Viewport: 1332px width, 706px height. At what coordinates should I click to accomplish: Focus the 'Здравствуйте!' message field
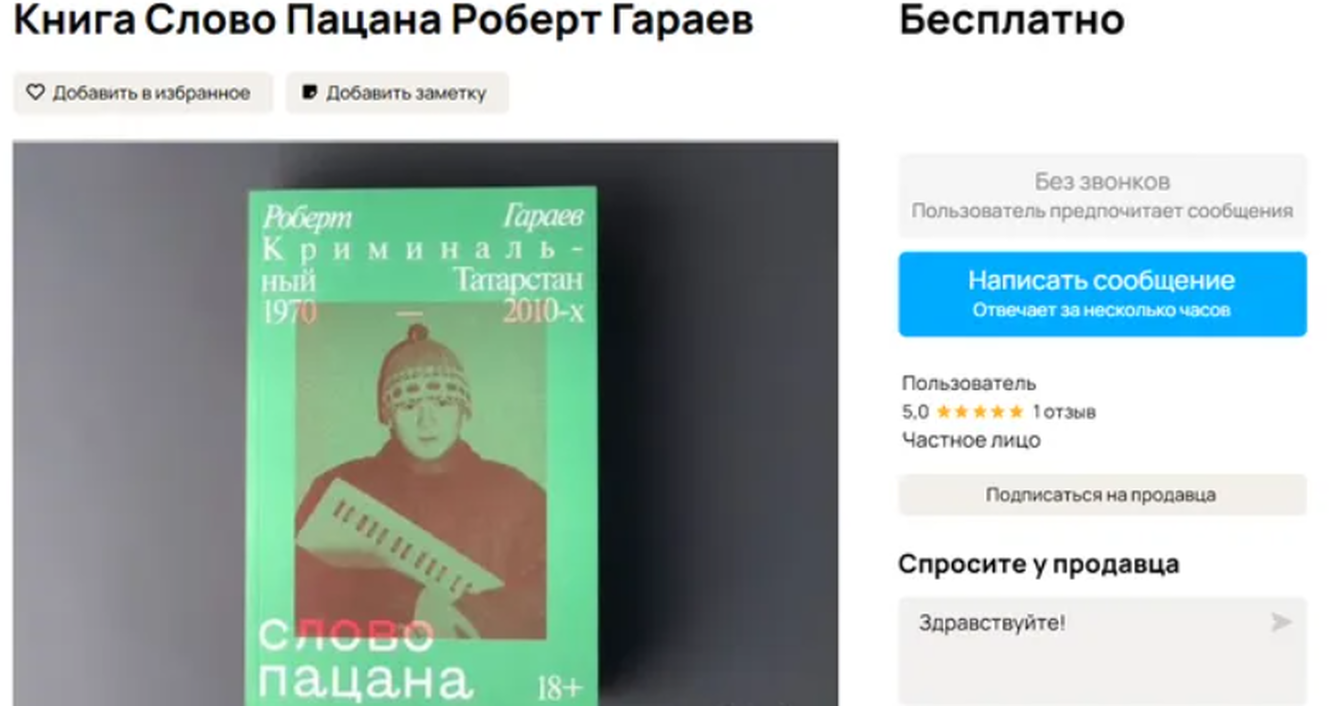click(x=1102, y=651)
